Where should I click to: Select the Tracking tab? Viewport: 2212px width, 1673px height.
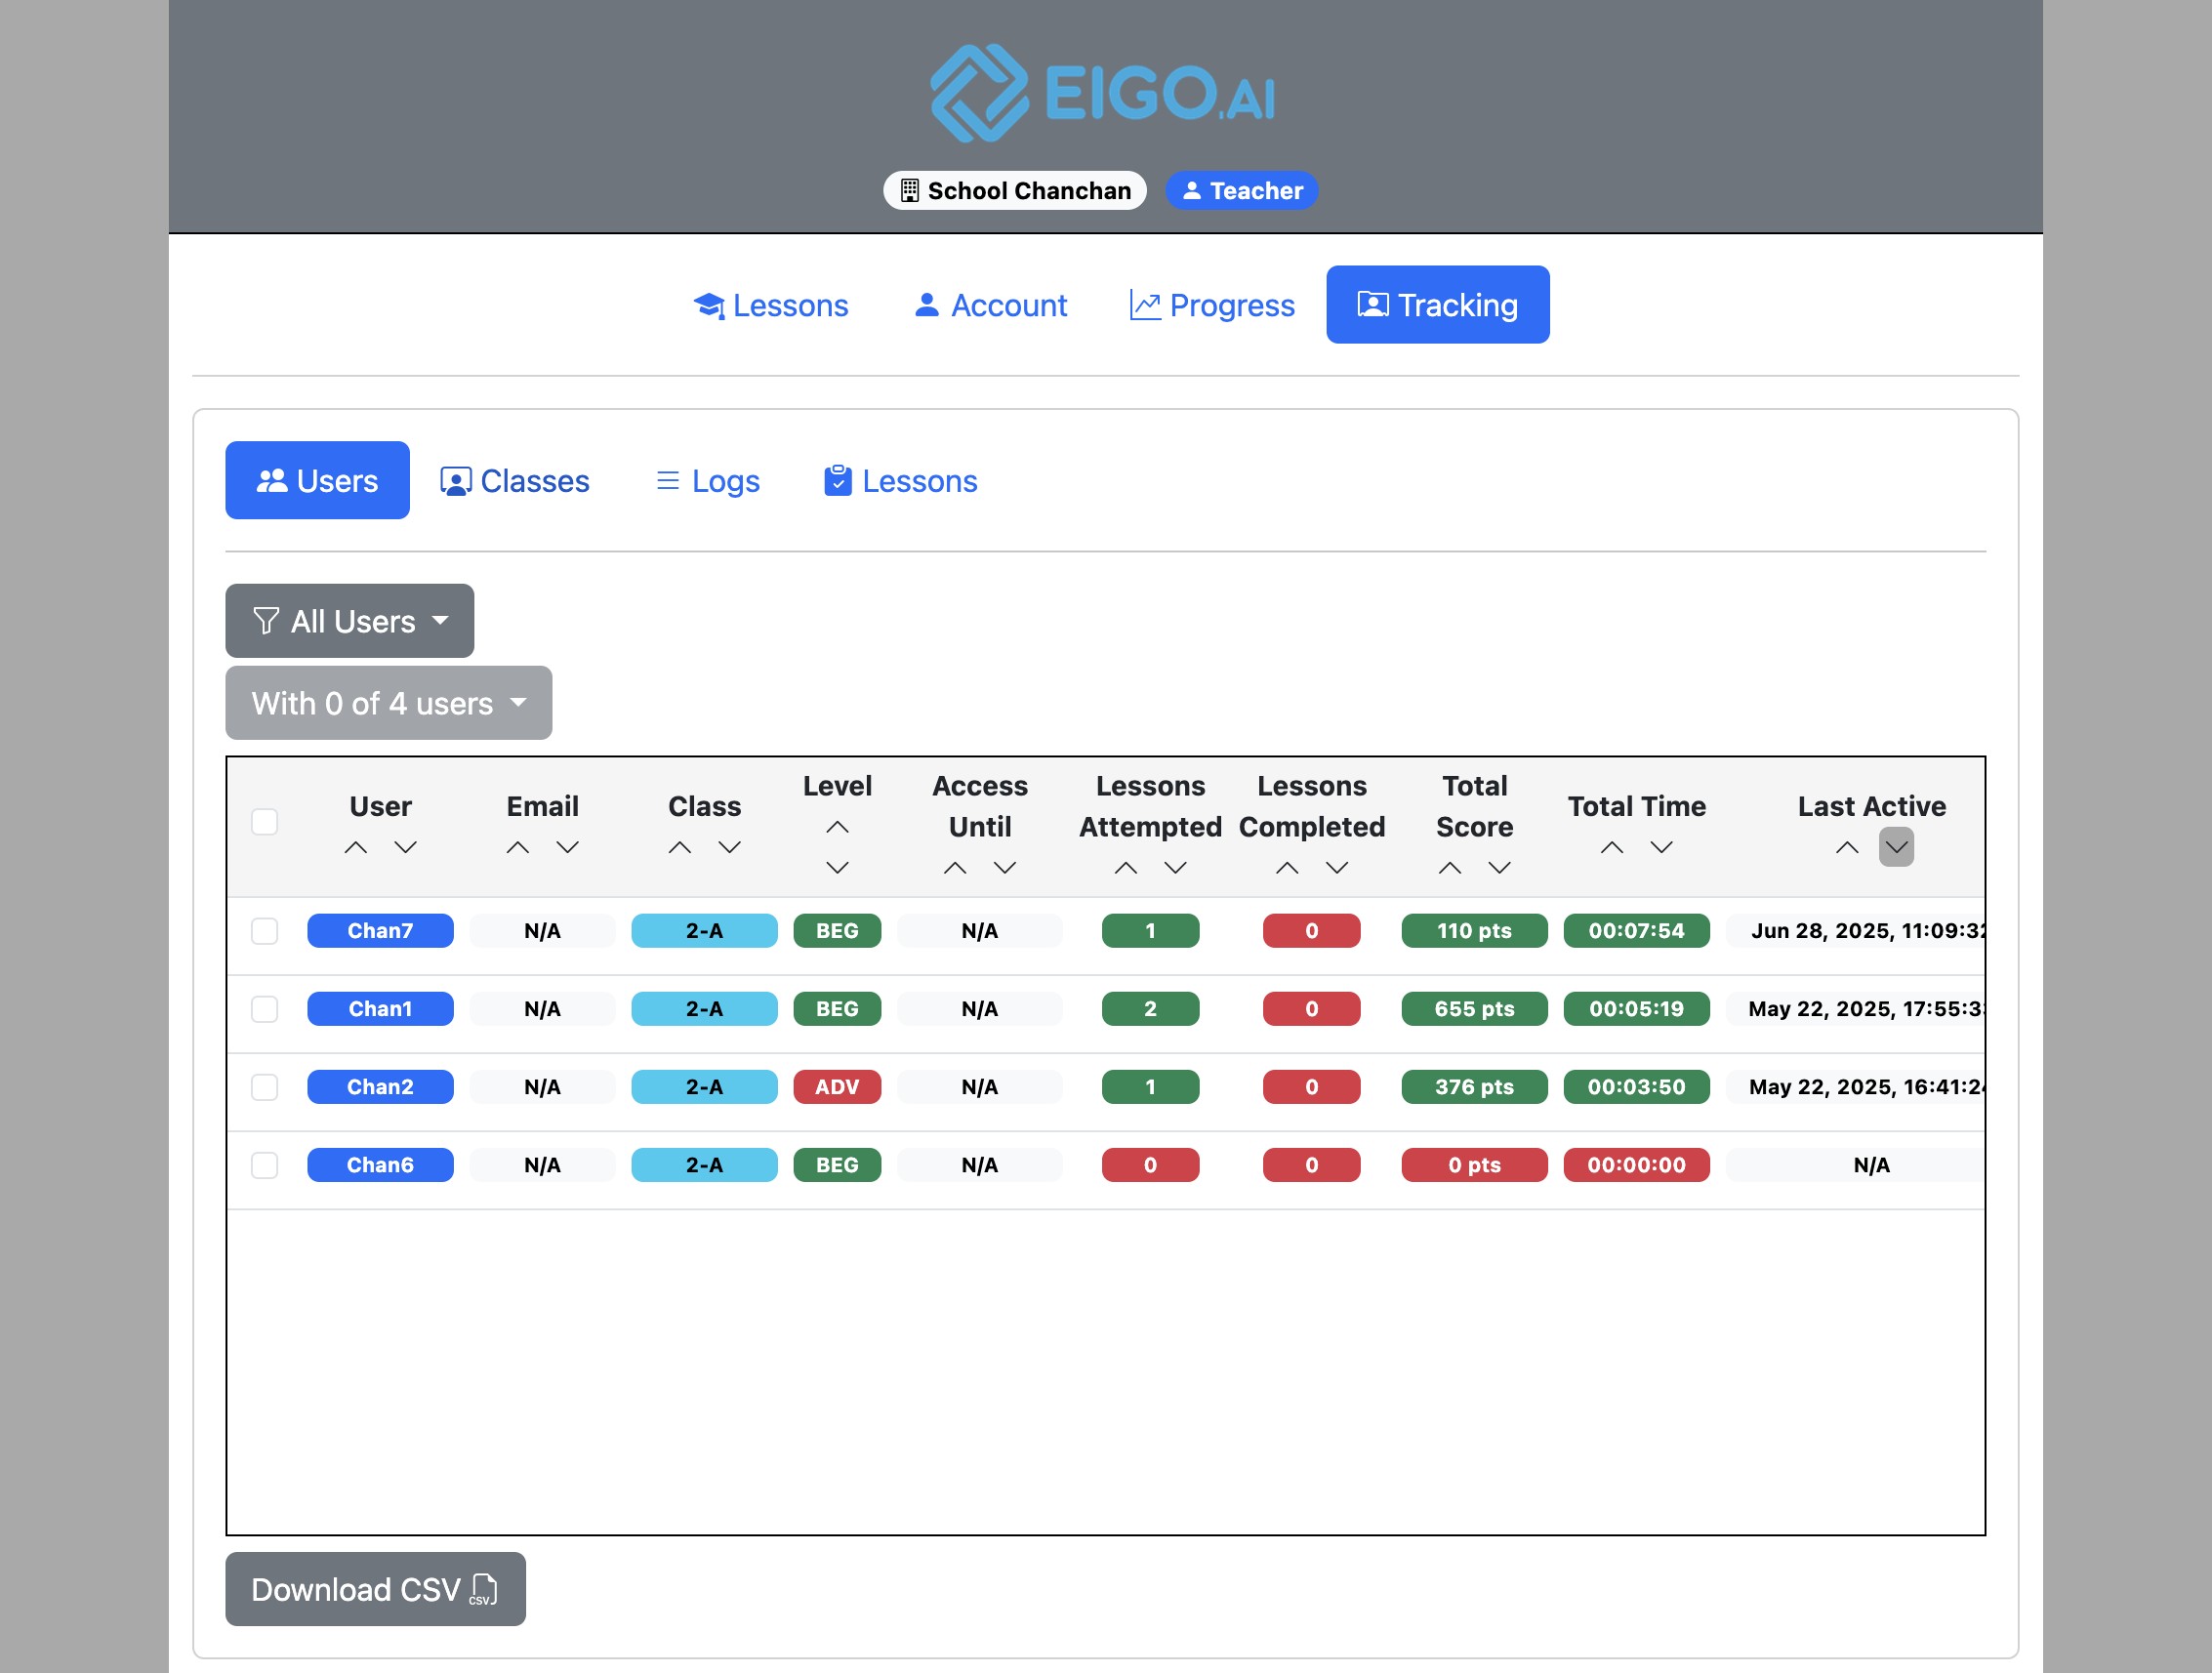tap(1438, 305)
